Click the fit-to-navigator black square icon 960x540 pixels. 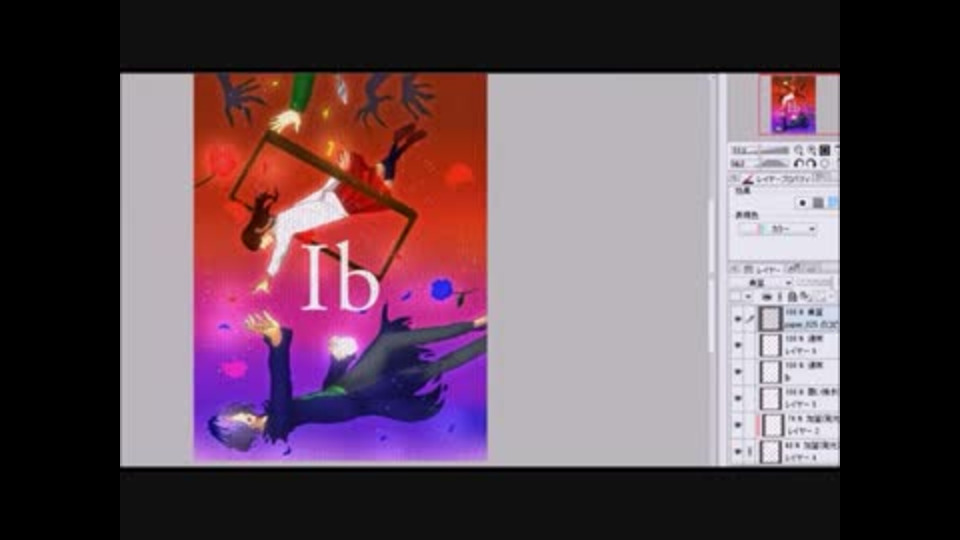coord(825,150)
